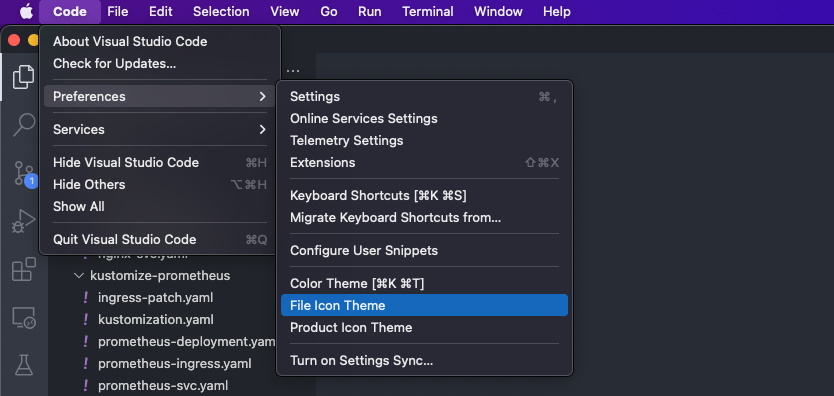
Task: Open the Help menu
Action: click(x=556, y=11)
